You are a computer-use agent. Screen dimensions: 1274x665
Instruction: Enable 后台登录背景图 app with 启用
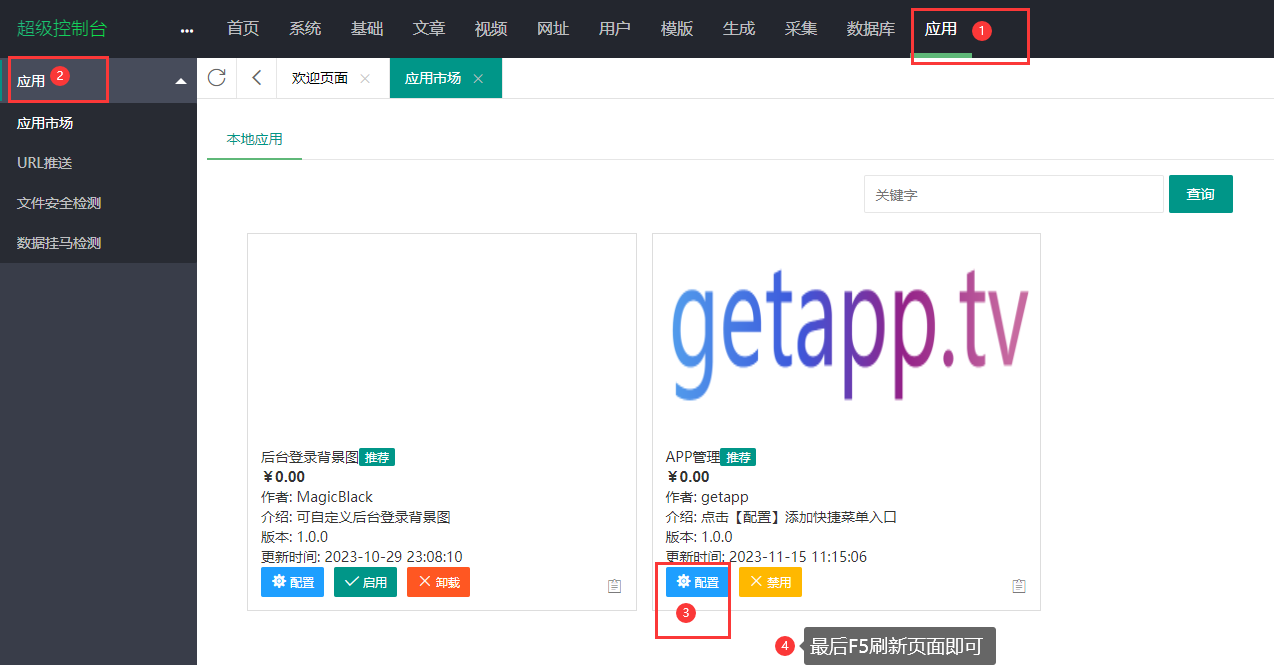point(365,582)
